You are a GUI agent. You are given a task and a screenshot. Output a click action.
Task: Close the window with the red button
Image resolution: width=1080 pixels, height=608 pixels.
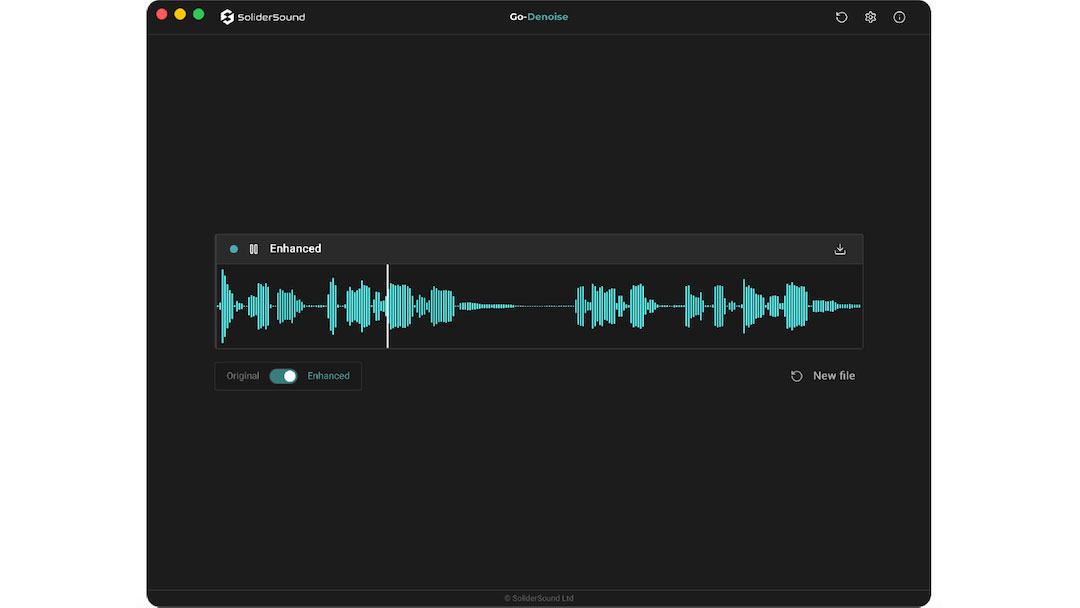162,14
